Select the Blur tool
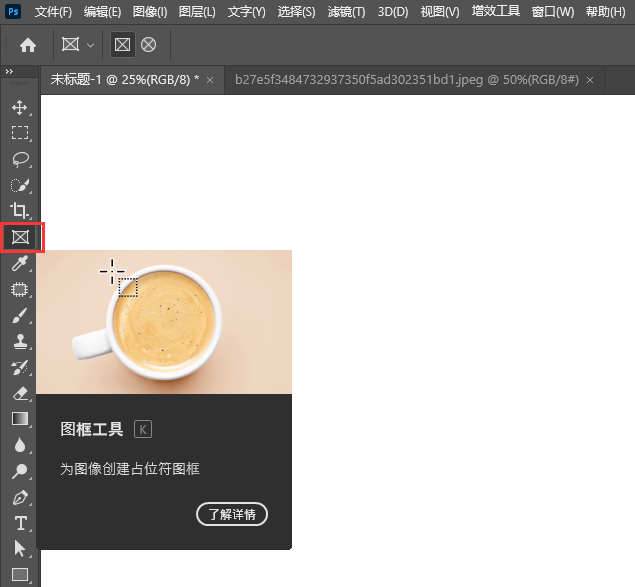 click(x=19, y=445)
